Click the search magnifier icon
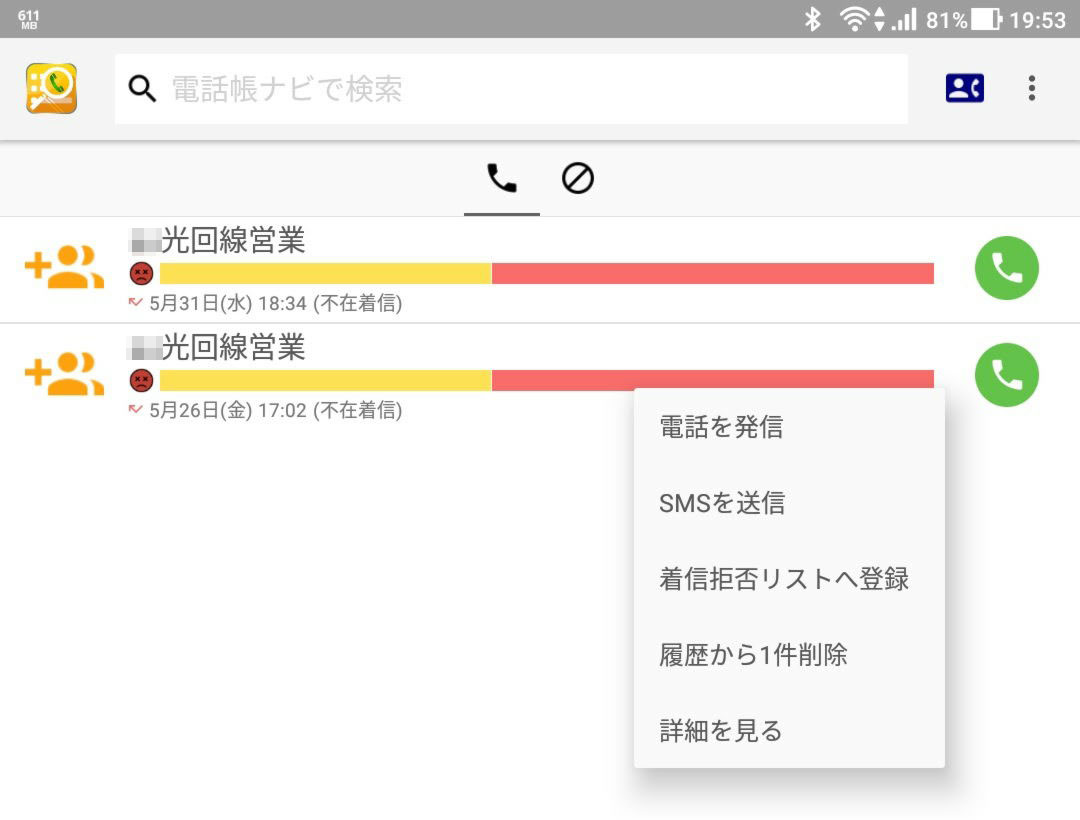Image resolution: width=1080 pixels, height=820 pixels. click(x=142, y=89)
